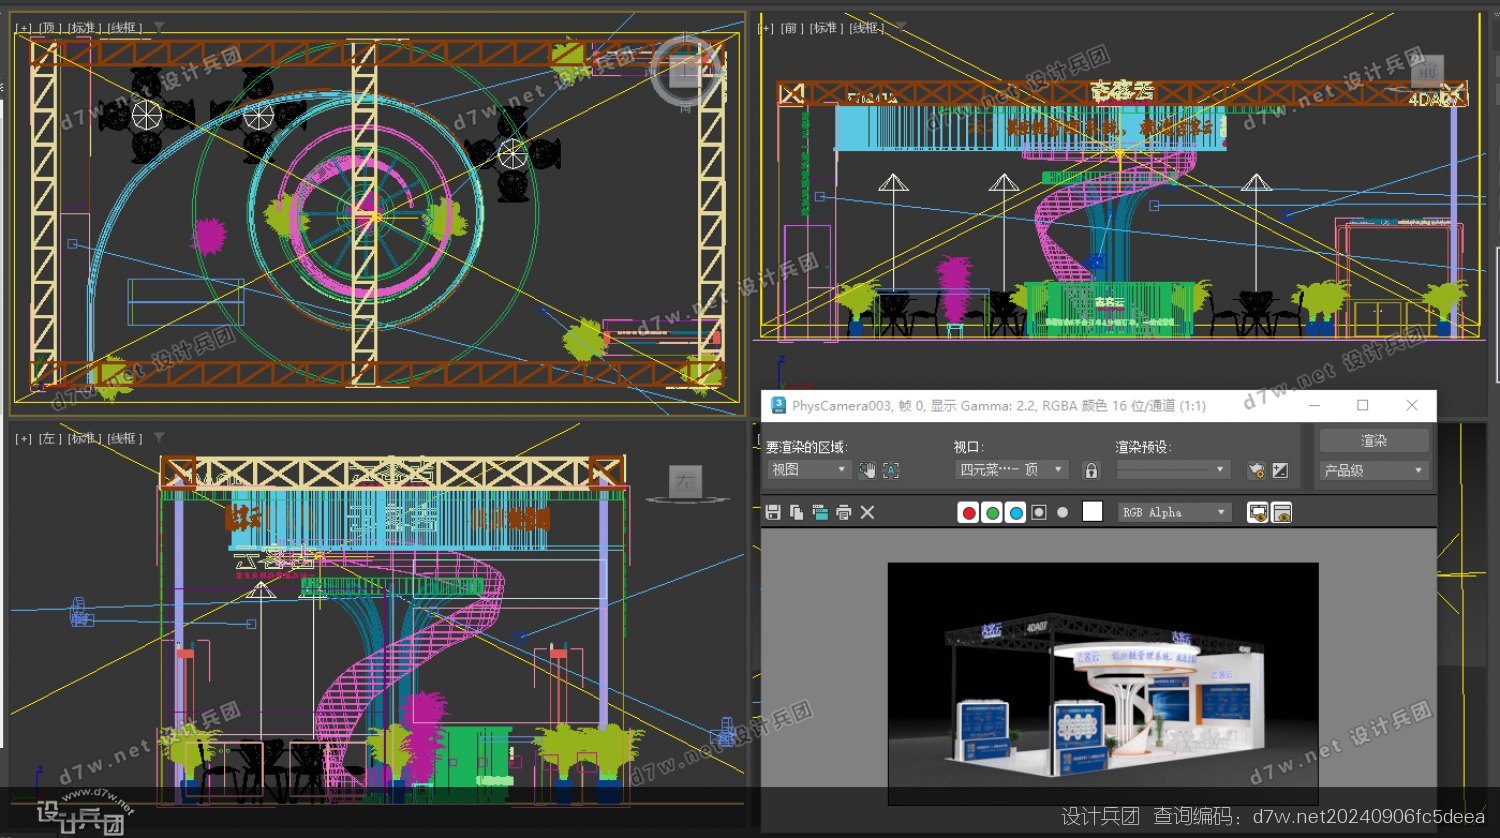Toggle the lock-to-viewport padlock
The width and height of the screenshot is (1500, 838).
pyautogui.click(x=1091, y=470)
